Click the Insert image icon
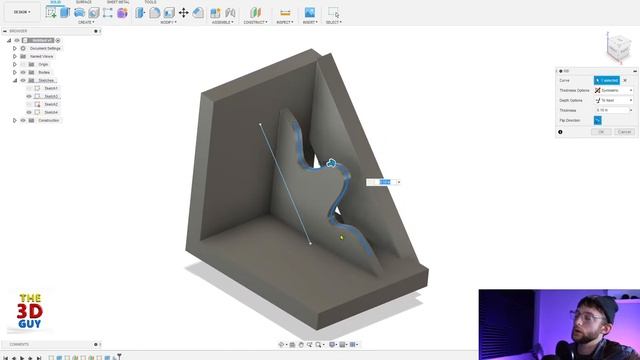This screenshot has height=360, width=640. [310, 13]
